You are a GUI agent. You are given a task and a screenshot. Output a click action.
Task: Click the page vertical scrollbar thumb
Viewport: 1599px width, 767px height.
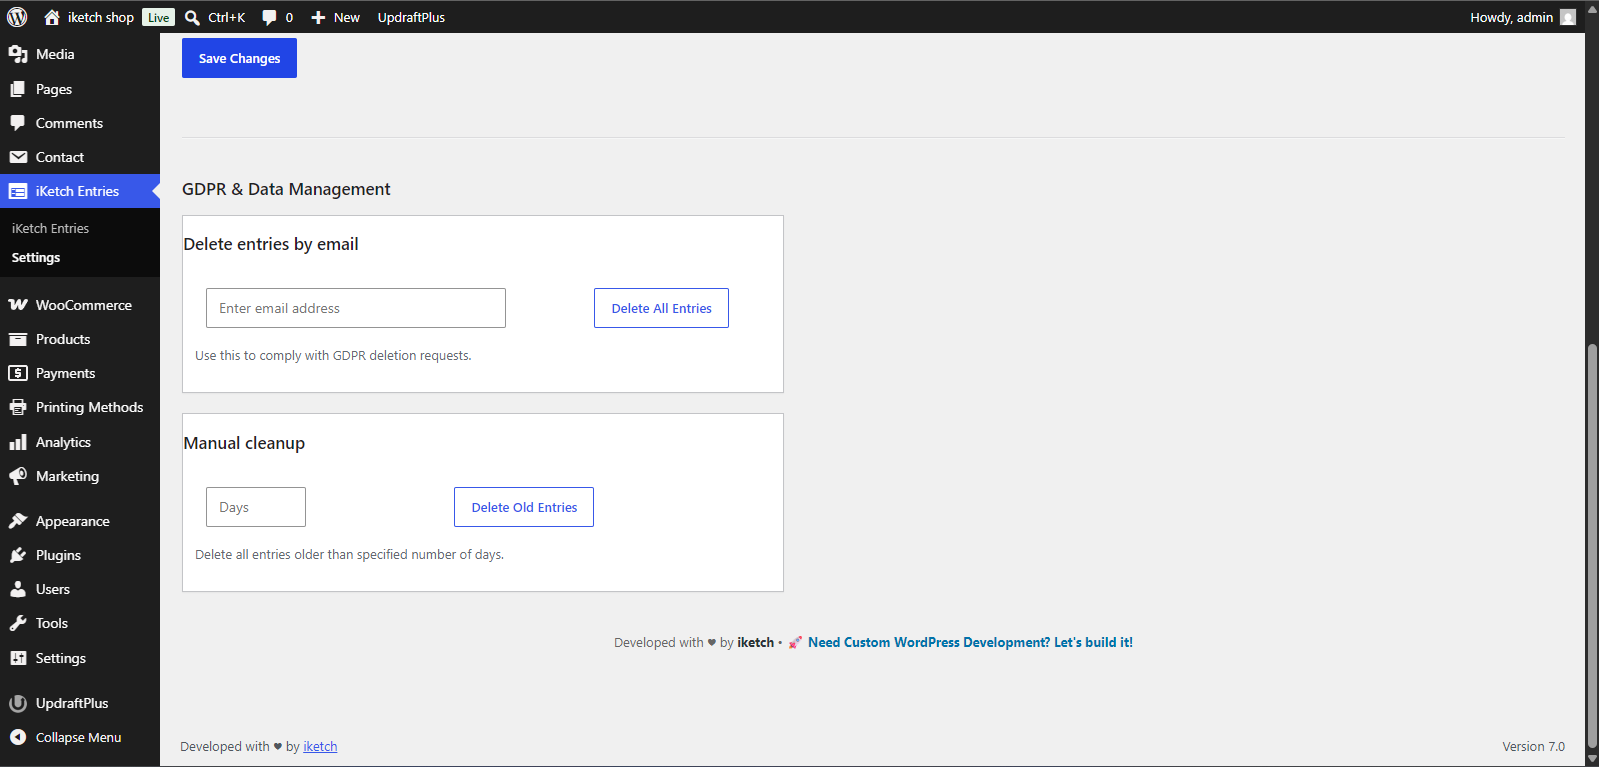[x=1592, y=546]
